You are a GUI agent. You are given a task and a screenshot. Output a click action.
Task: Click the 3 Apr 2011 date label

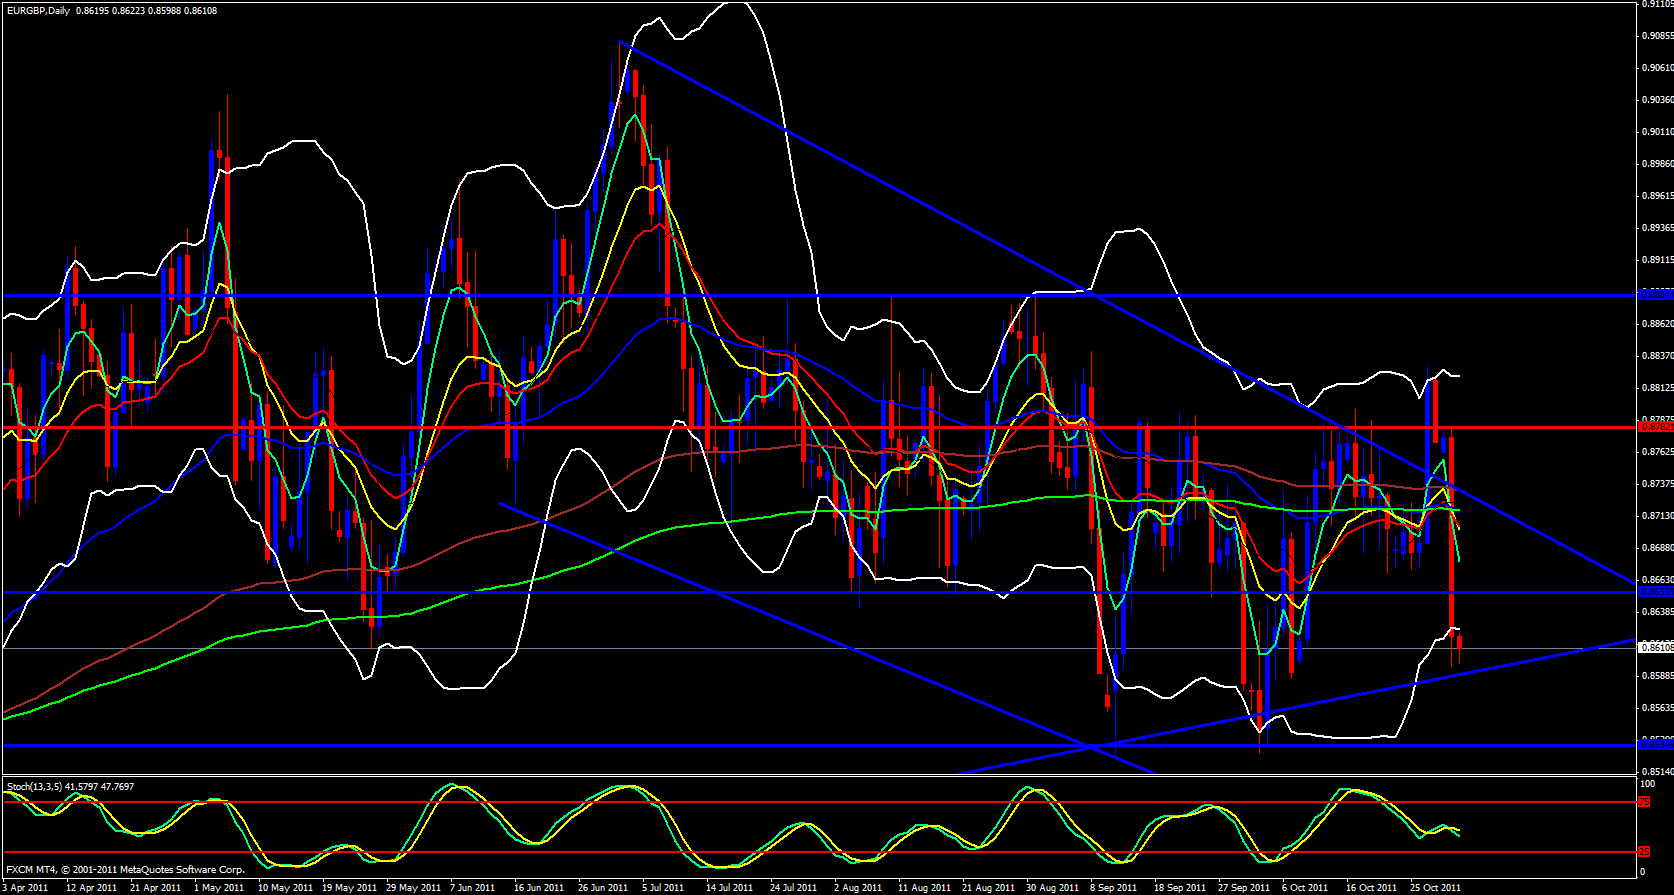click(25, 887)
